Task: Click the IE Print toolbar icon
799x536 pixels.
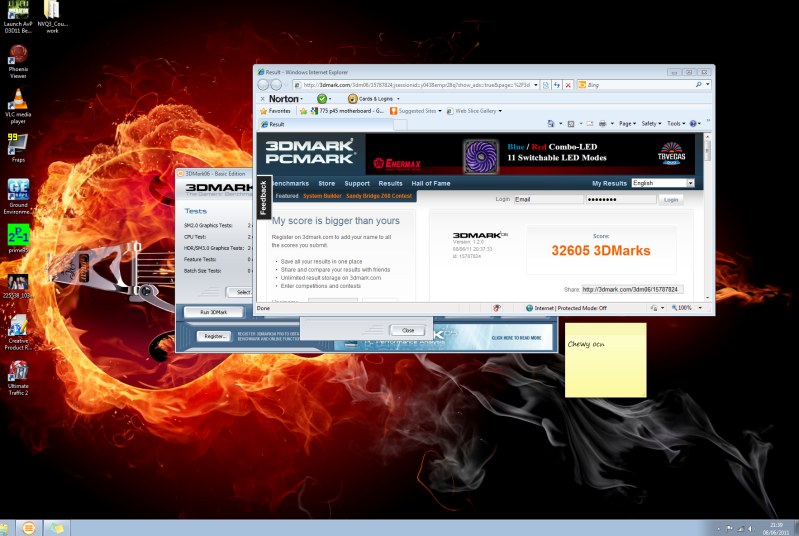Action: pos(602,123)
